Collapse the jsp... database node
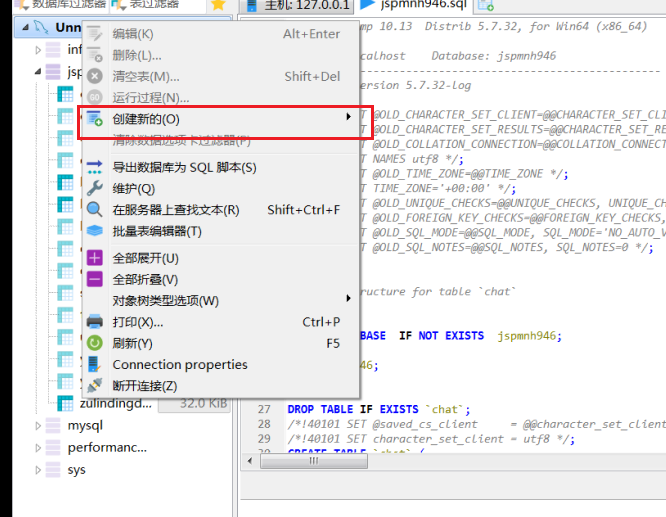 pyautogui.click(x=38, y=72)
